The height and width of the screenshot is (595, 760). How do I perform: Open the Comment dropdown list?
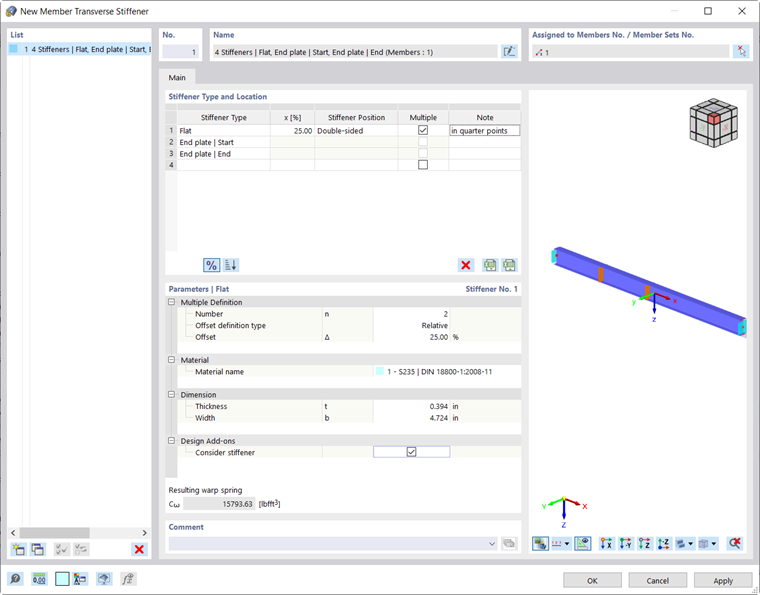point(492,544)
